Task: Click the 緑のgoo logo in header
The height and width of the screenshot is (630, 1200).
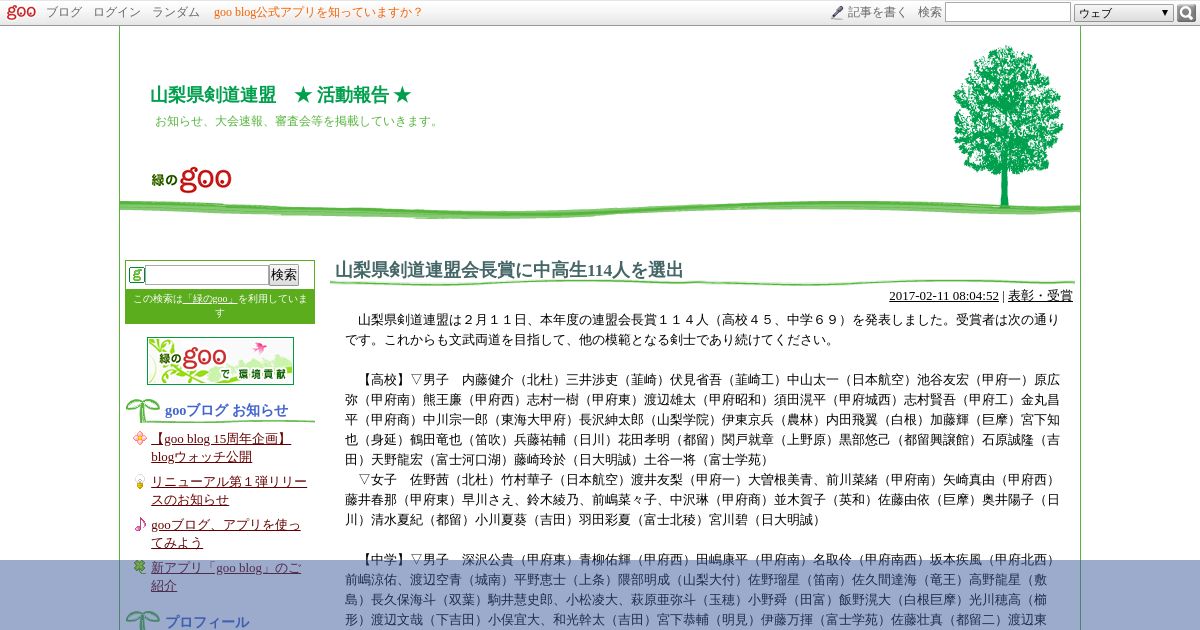Action: (191, 179)
